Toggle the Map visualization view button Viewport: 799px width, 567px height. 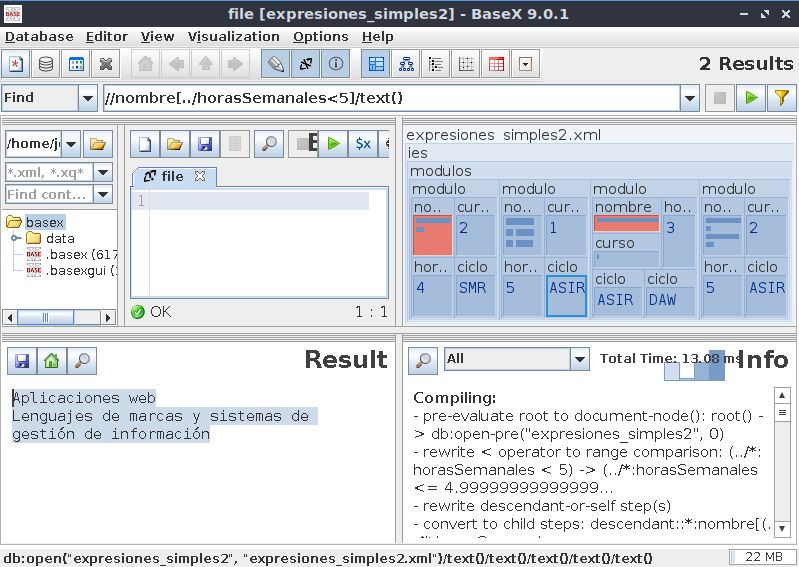point(376,65)
